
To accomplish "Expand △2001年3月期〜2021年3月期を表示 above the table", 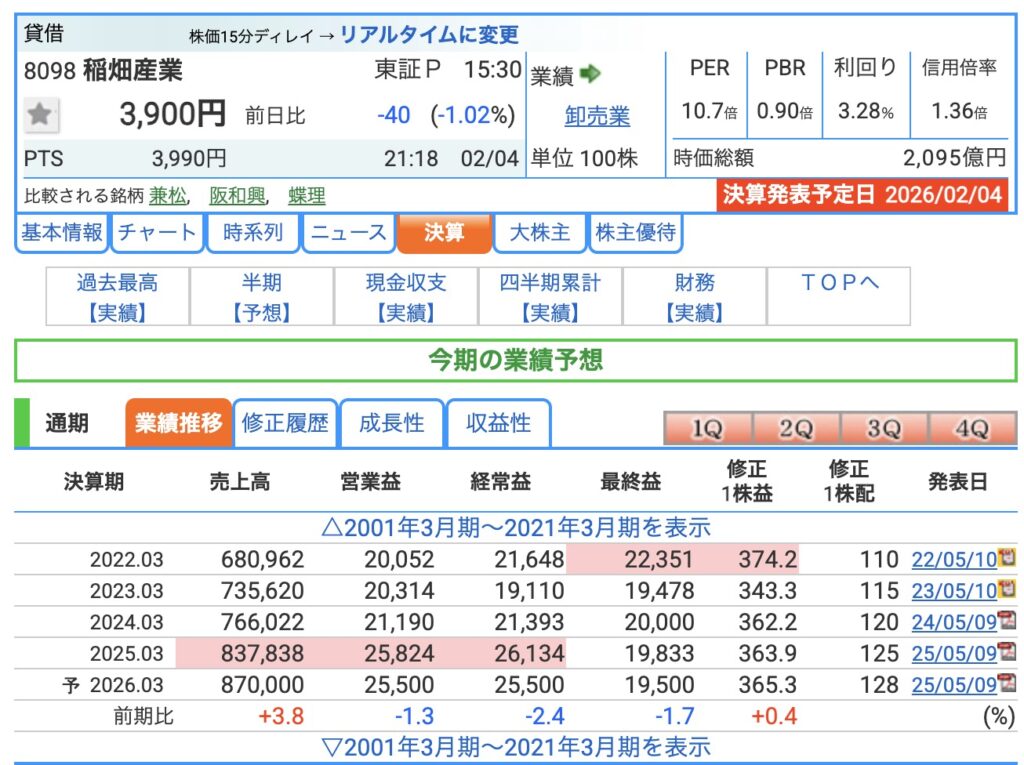I will click(515, 527).
